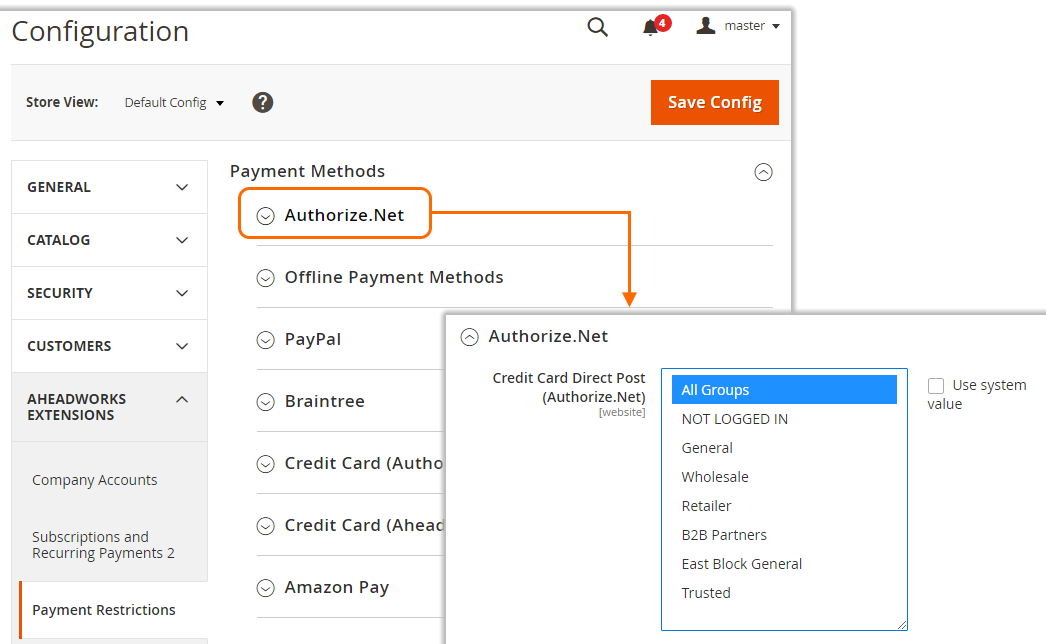
Task: Toggle the Use system value checkbox
Action: (x=936, y=386)
